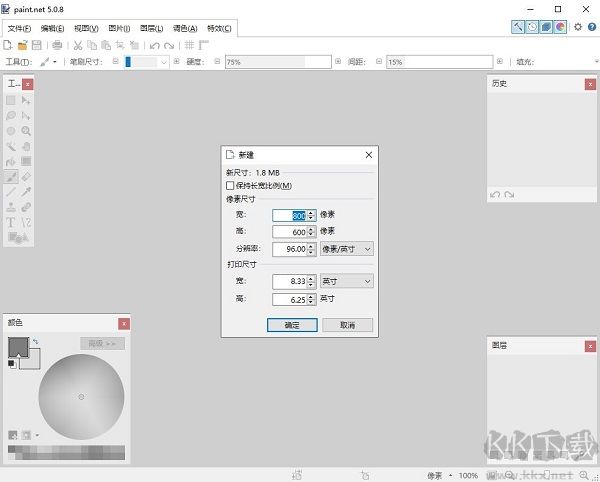Enable the 保持长宽比例 checkbox
Viewport: 600px width, 482px height.
pos(230,186)
